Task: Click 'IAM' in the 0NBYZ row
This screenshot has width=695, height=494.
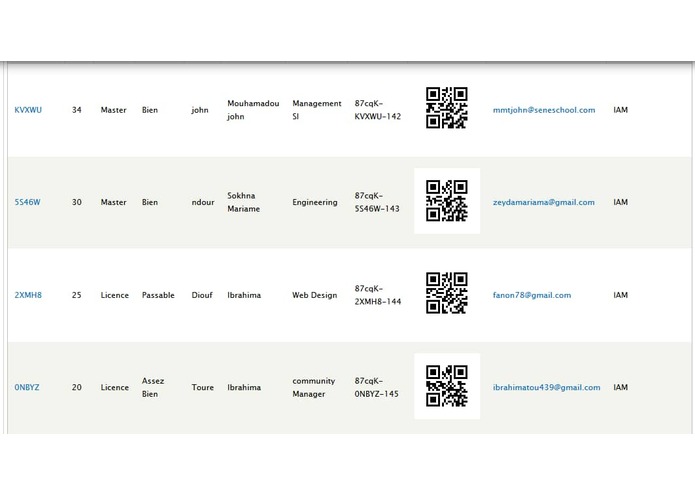Action: pos(621,387)
